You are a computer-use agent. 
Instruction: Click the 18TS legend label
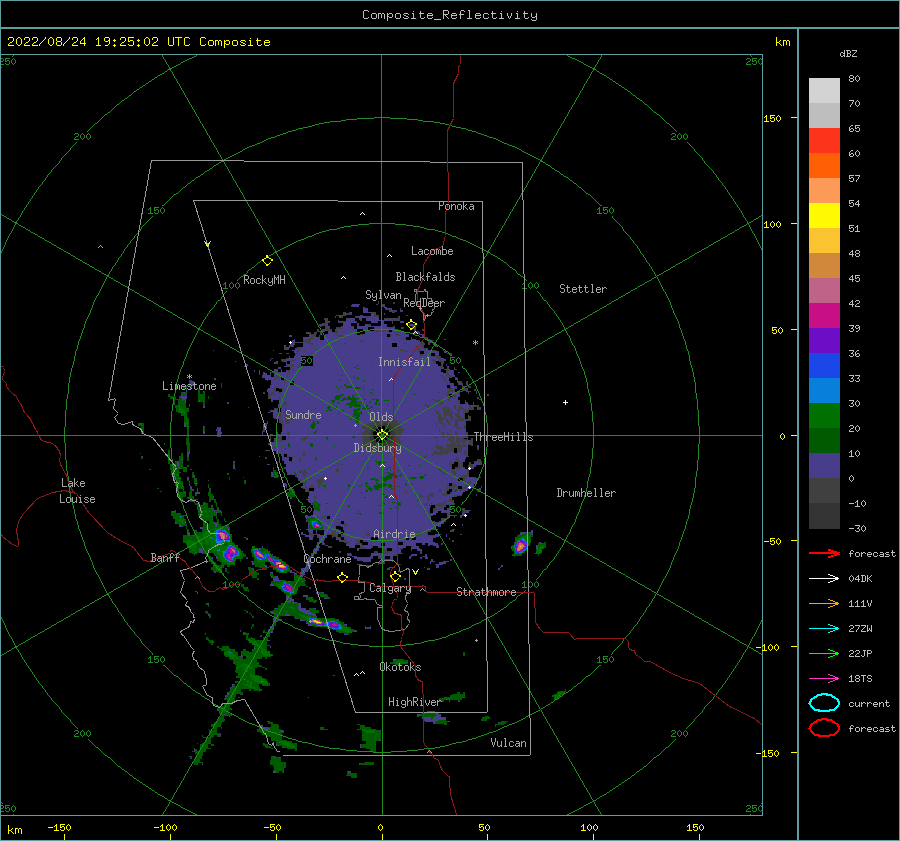pos(860,679)
